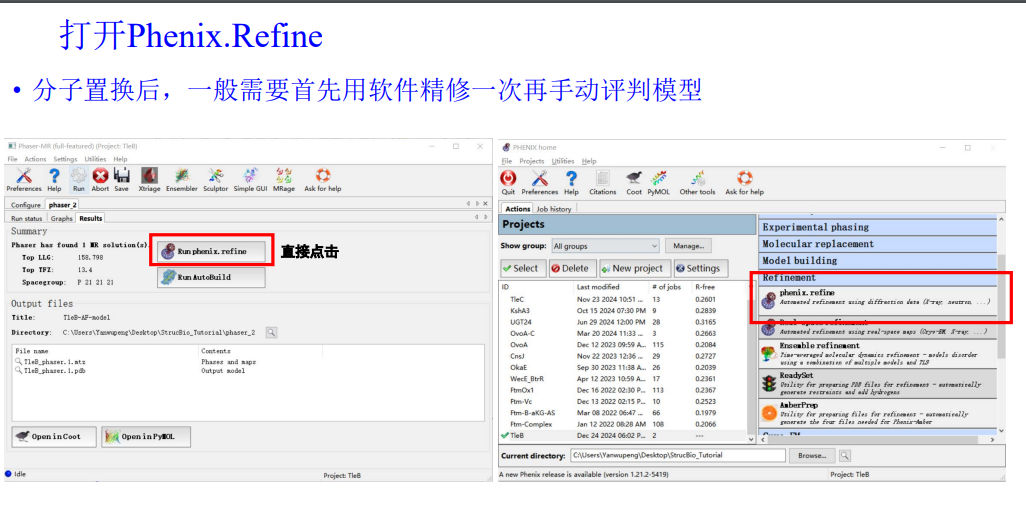This screenshot has width=1026, height=515.
Task: Switch to Job history tab
Action: [554, 209]
